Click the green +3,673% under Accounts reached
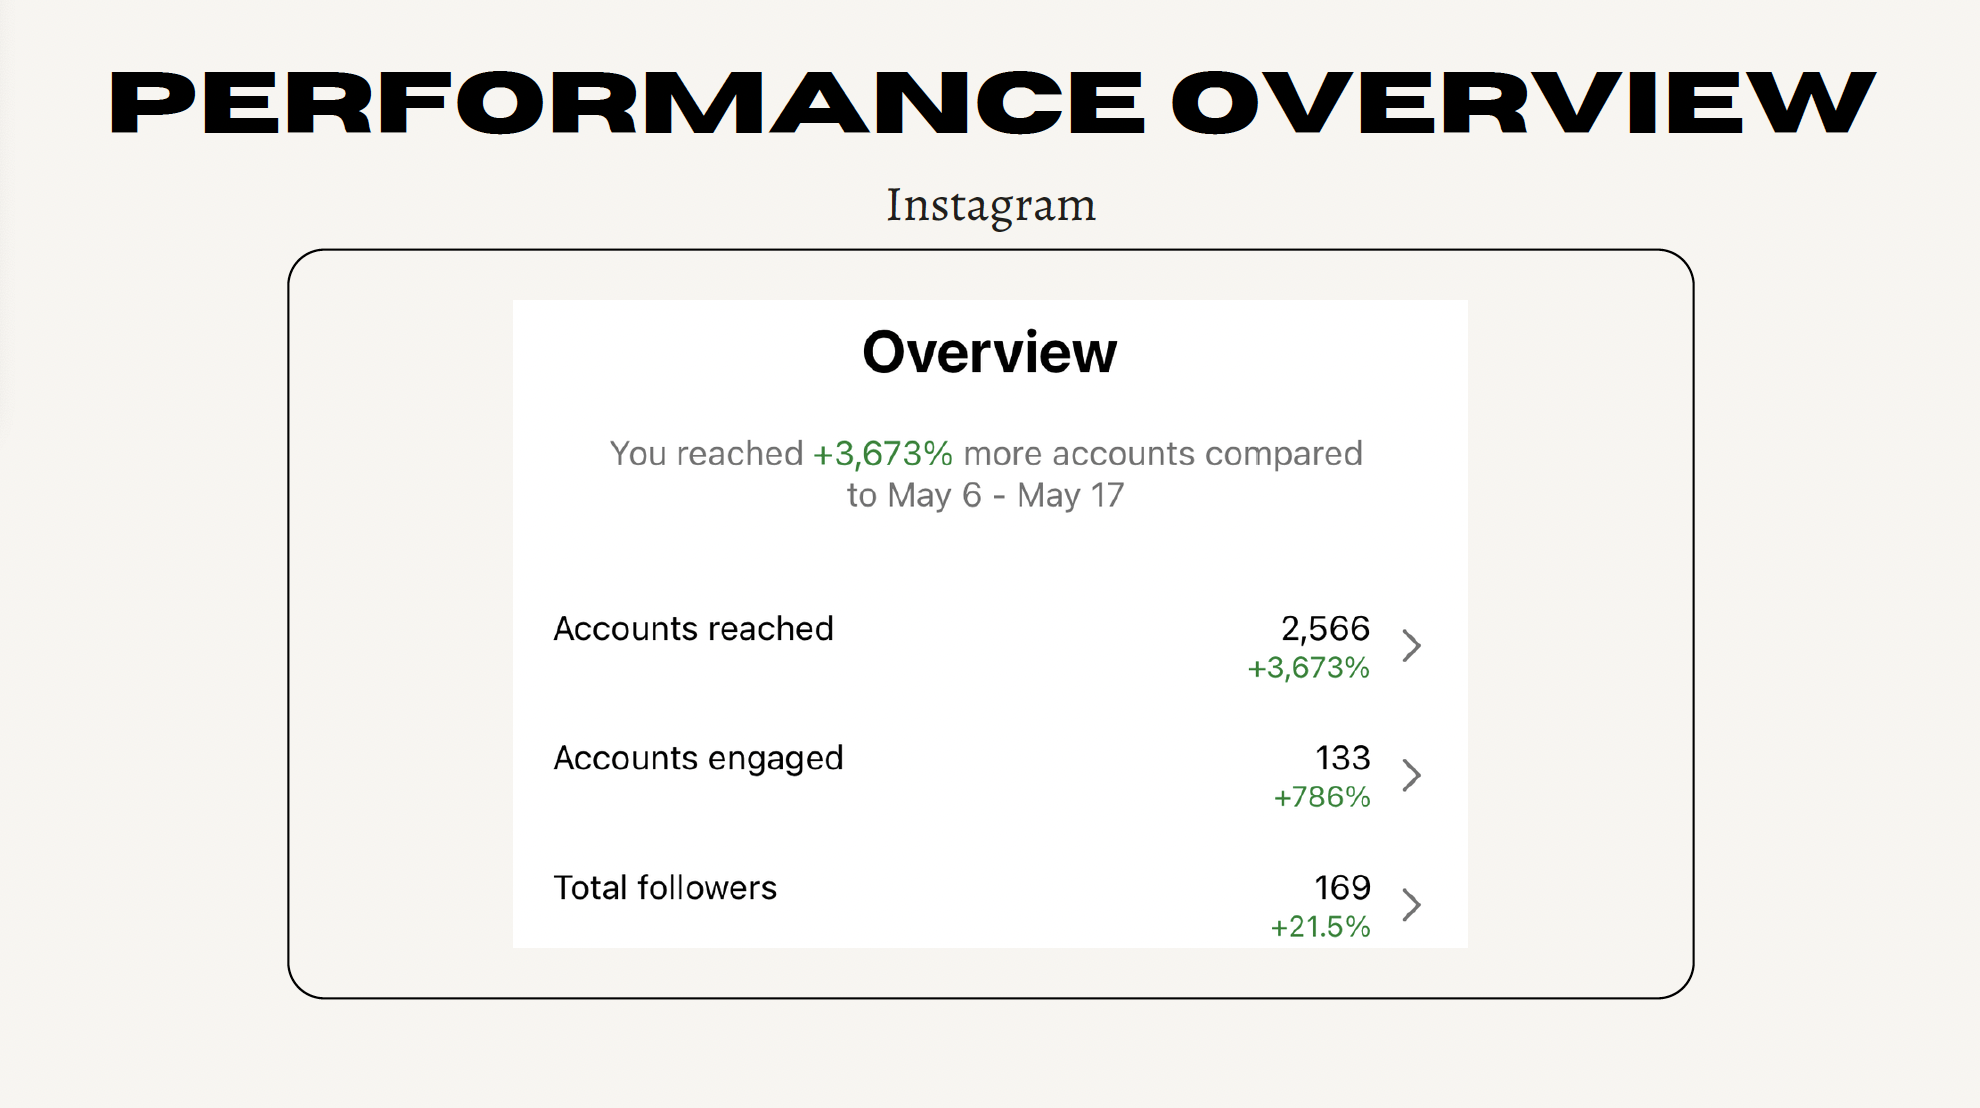The image size is (1980, 1108). [x=1308, y=668]
